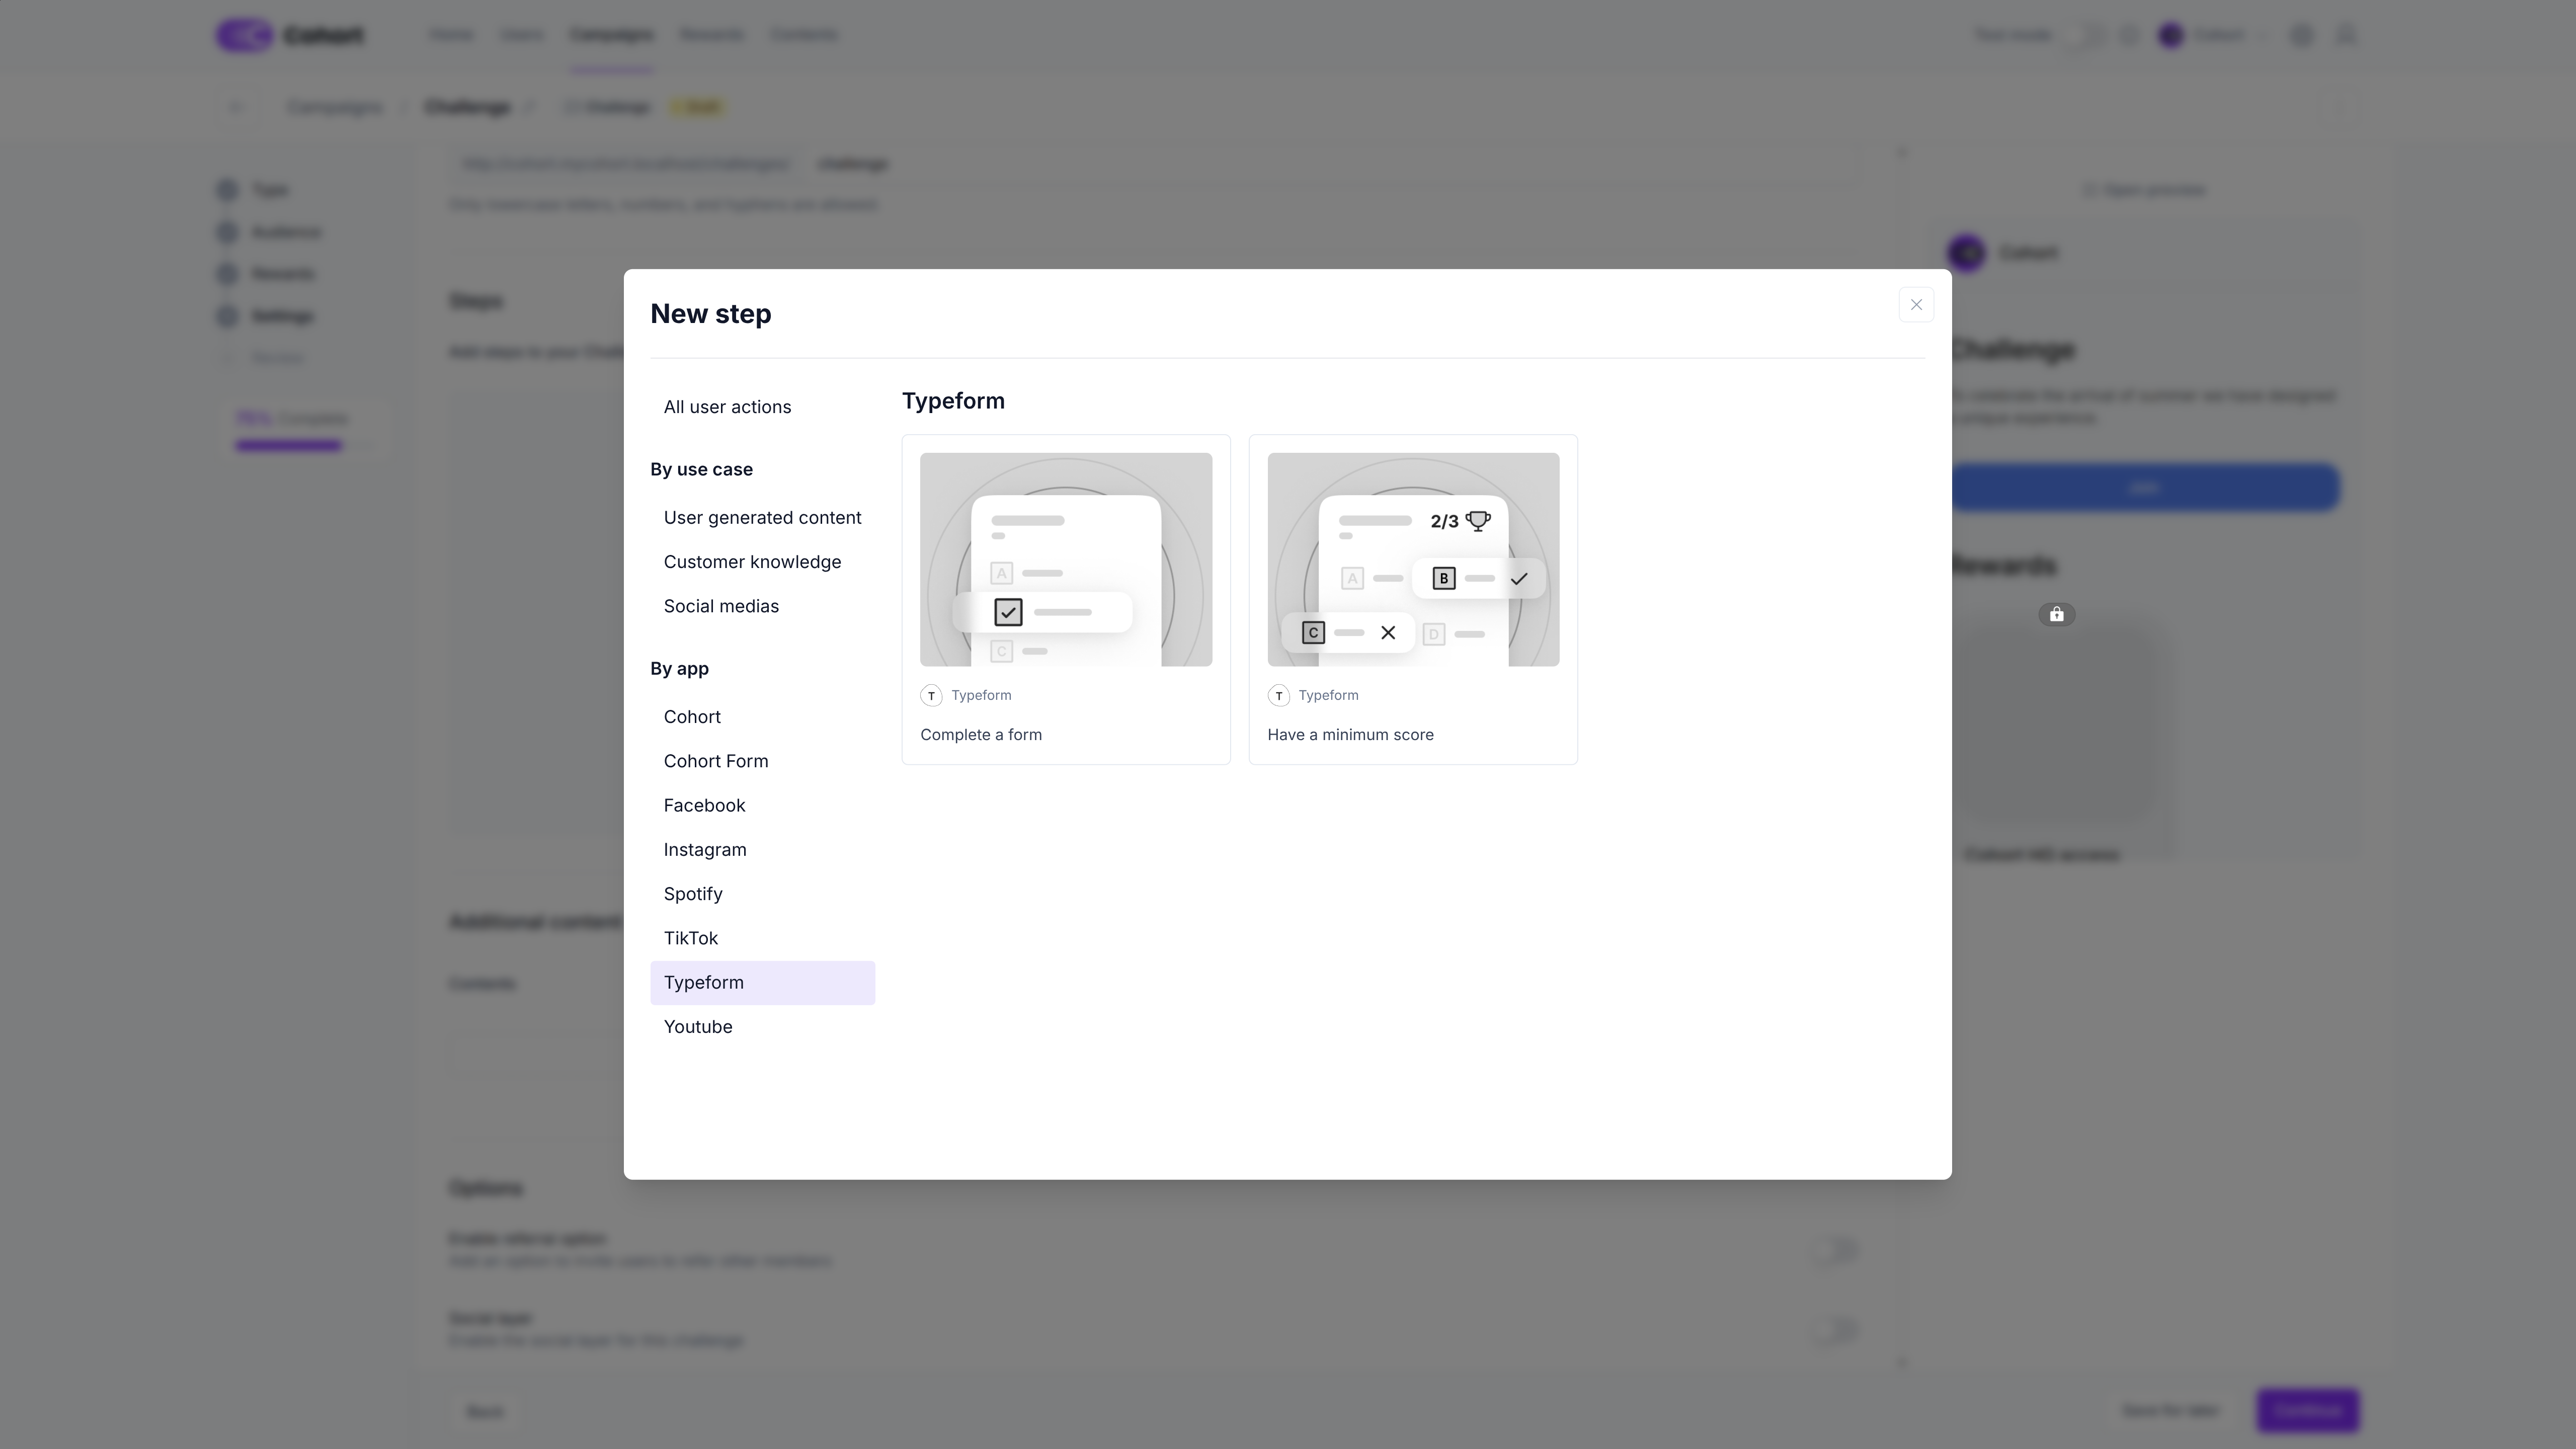The image size is (2576, 1449).
Task: Select Spotify in app list
Action: [x=693, y=894]
